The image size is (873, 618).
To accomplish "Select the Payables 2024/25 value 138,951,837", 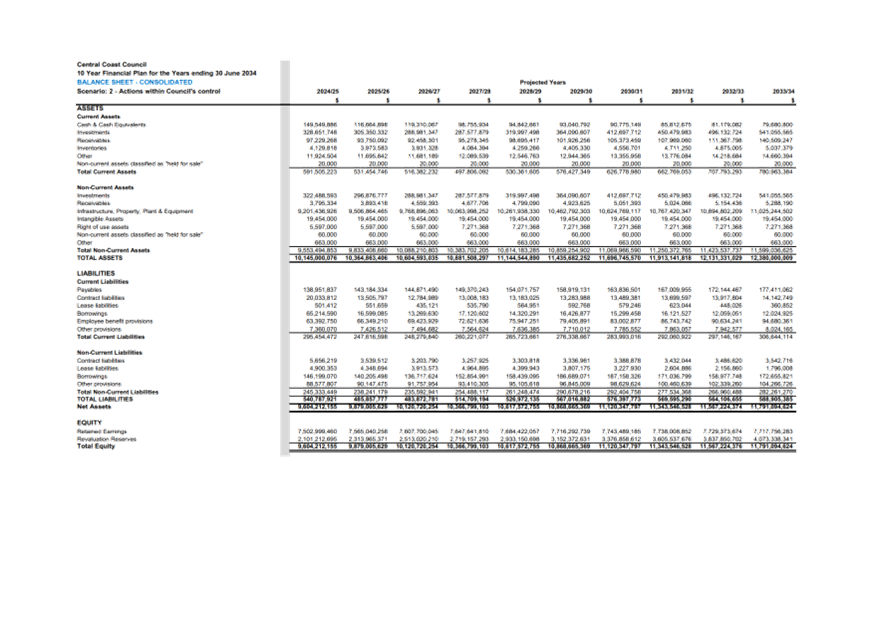I will (x=320, y=290).
